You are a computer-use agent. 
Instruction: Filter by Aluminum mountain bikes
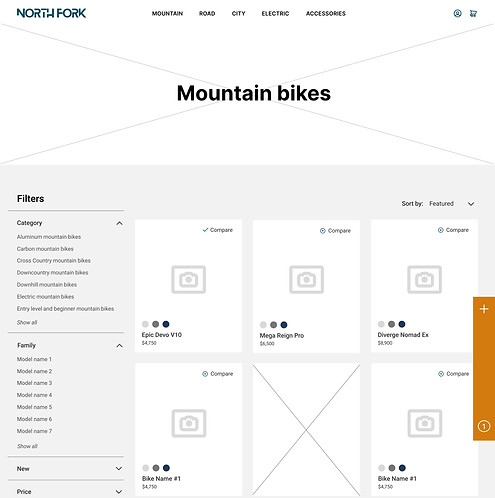click(49, 237)
